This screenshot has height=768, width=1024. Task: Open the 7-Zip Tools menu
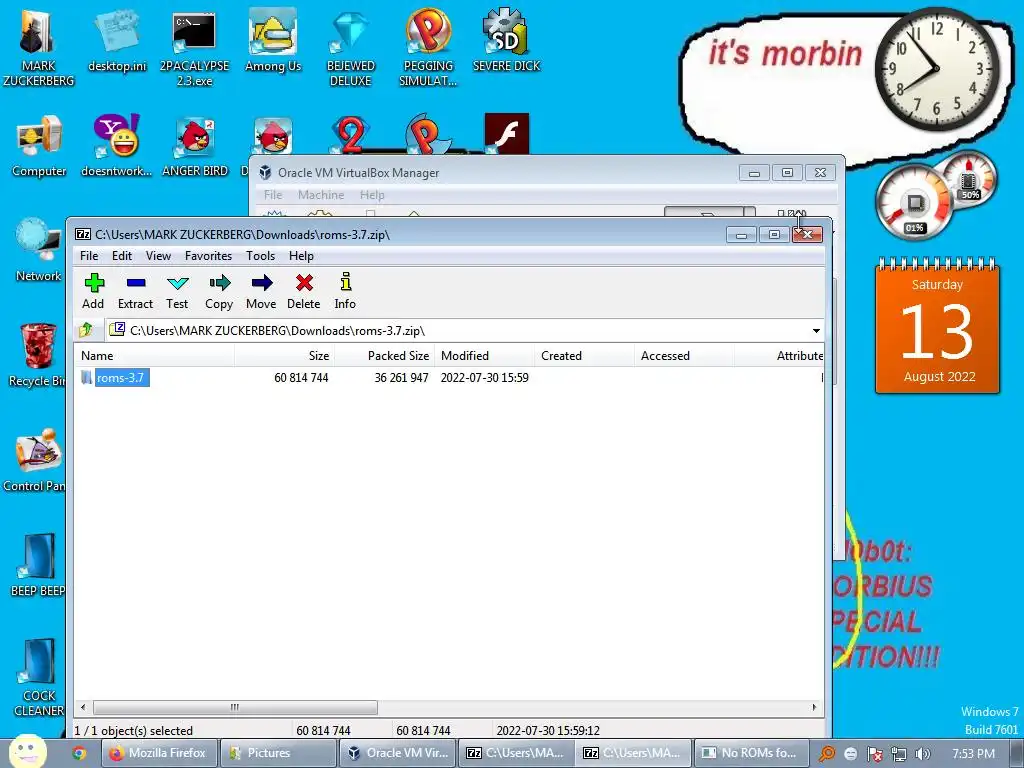coord(260,256)
